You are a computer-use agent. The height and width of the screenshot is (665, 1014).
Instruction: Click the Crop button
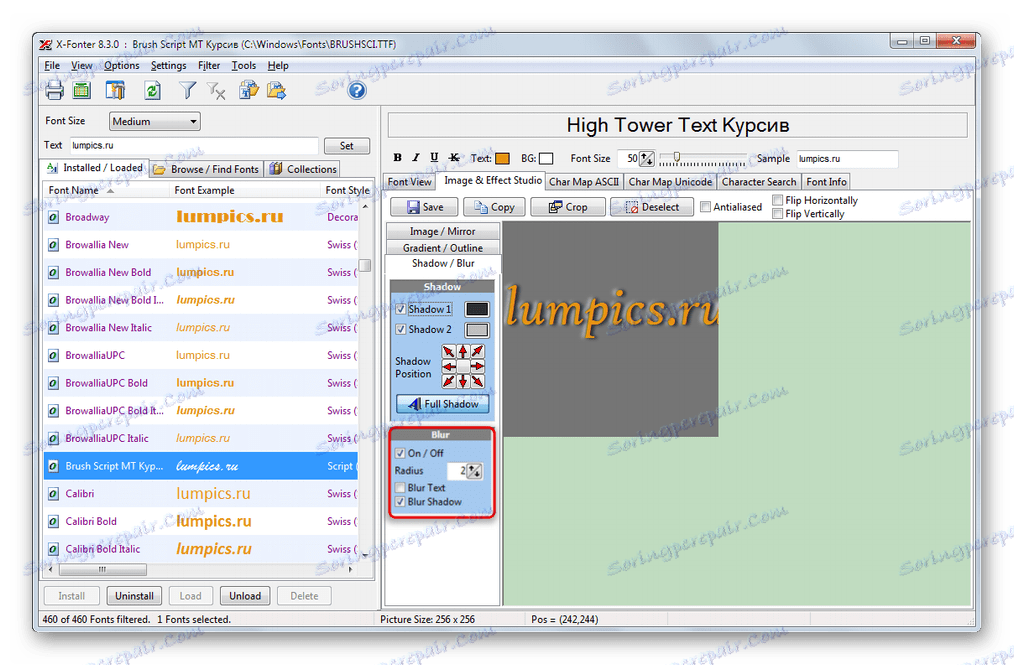click(568, 207)
